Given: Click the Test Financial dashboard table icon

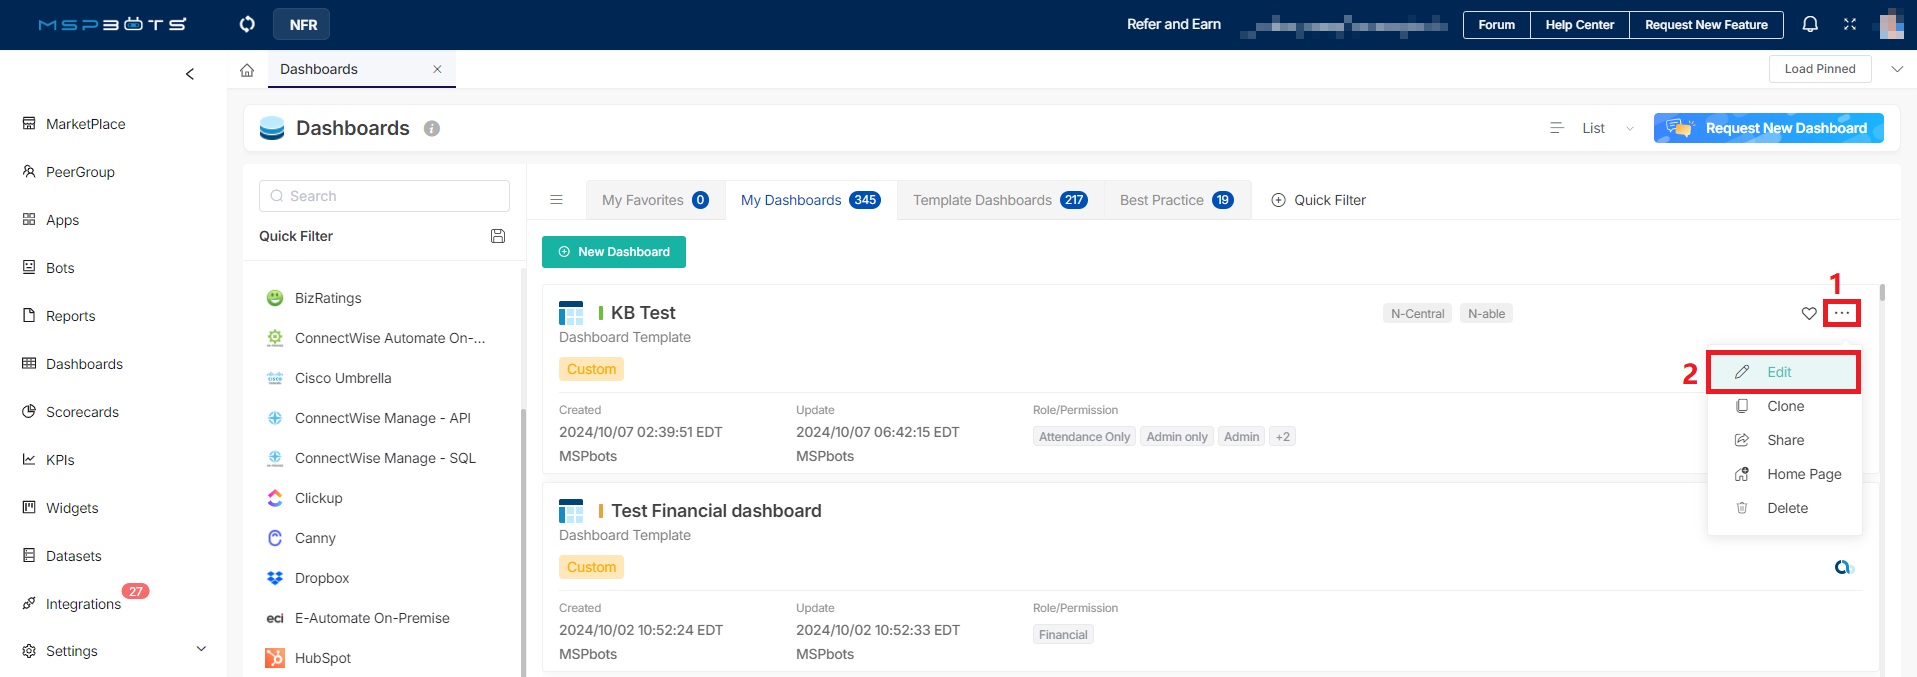Looking at the screenshot, I should tap(571, 511).
